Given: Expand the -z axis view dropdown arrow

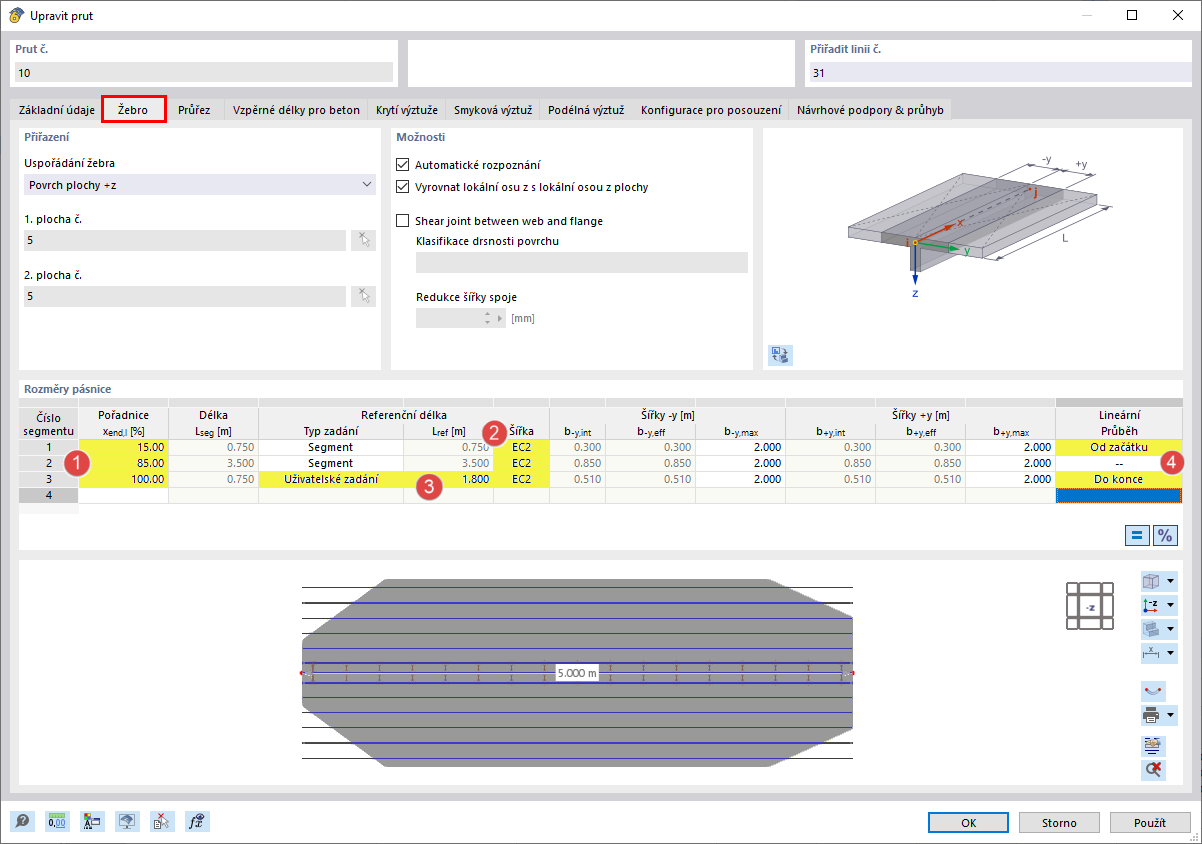Looking at the screenshot, I should click(1170, 605).
